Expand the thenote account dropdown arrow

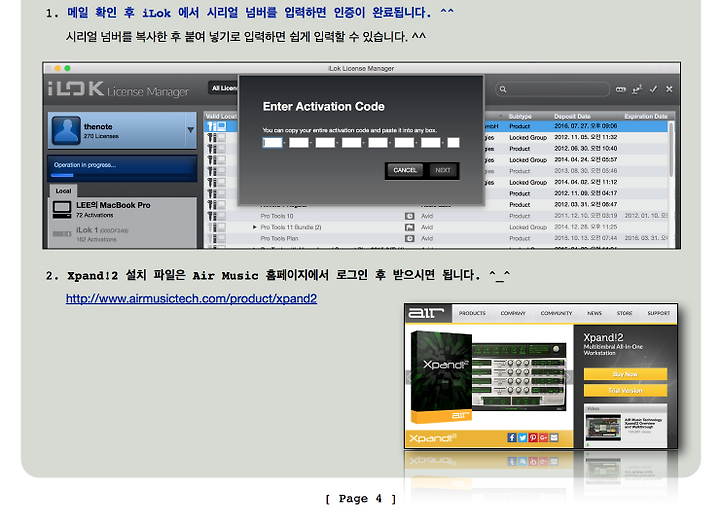click(x=191, y=130)
